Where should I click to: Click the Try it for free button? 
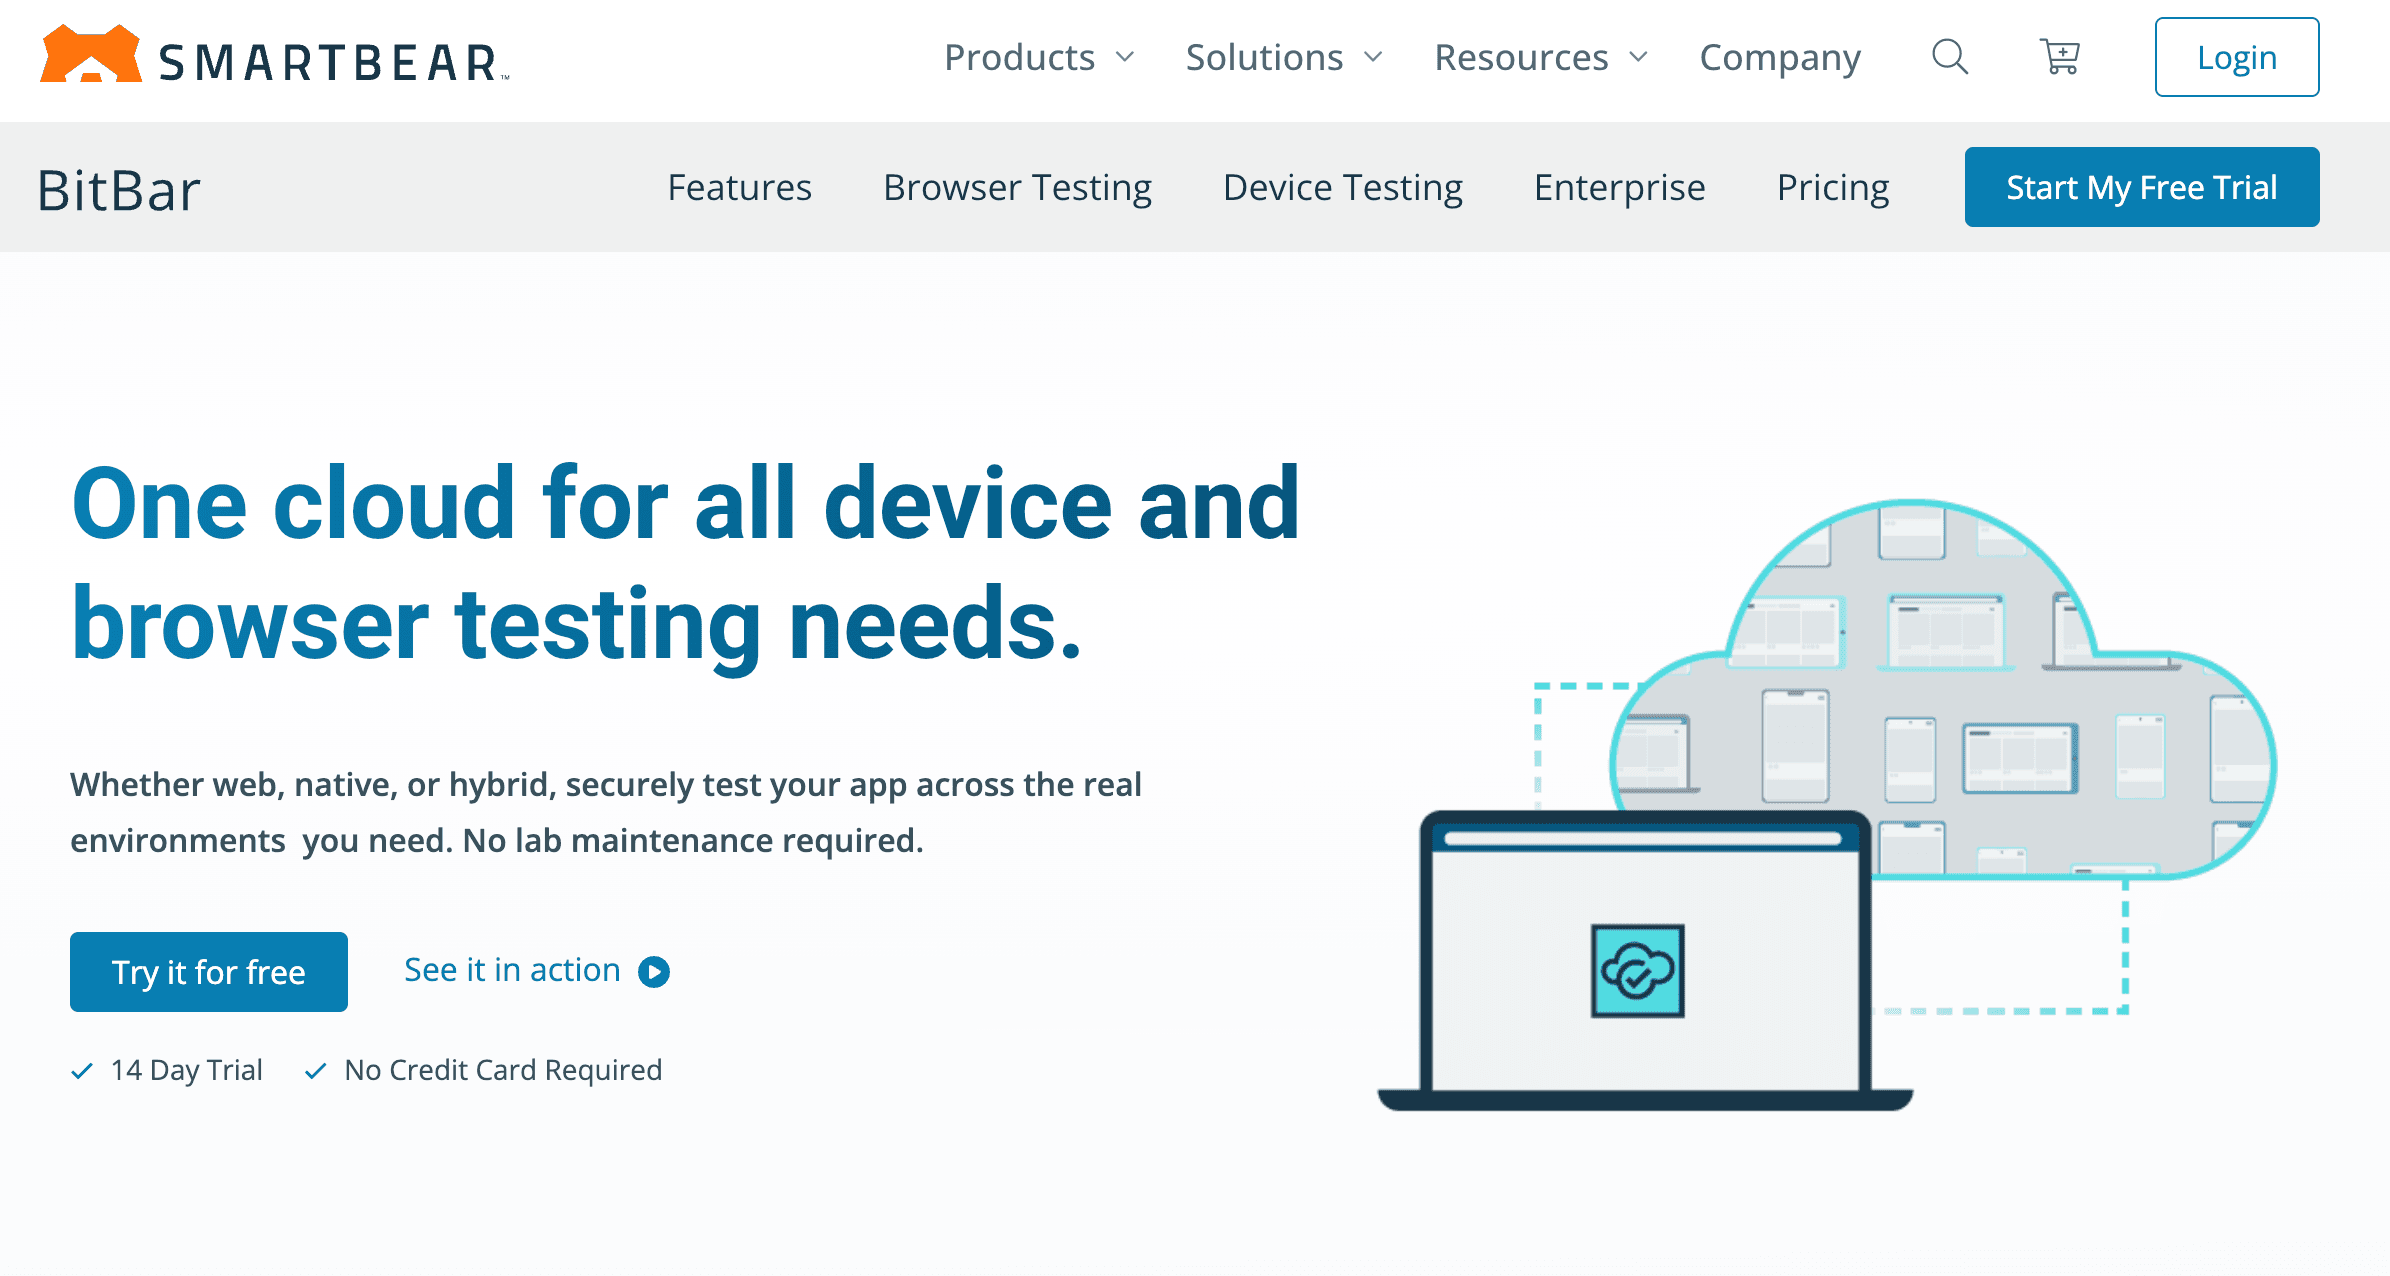209,972
